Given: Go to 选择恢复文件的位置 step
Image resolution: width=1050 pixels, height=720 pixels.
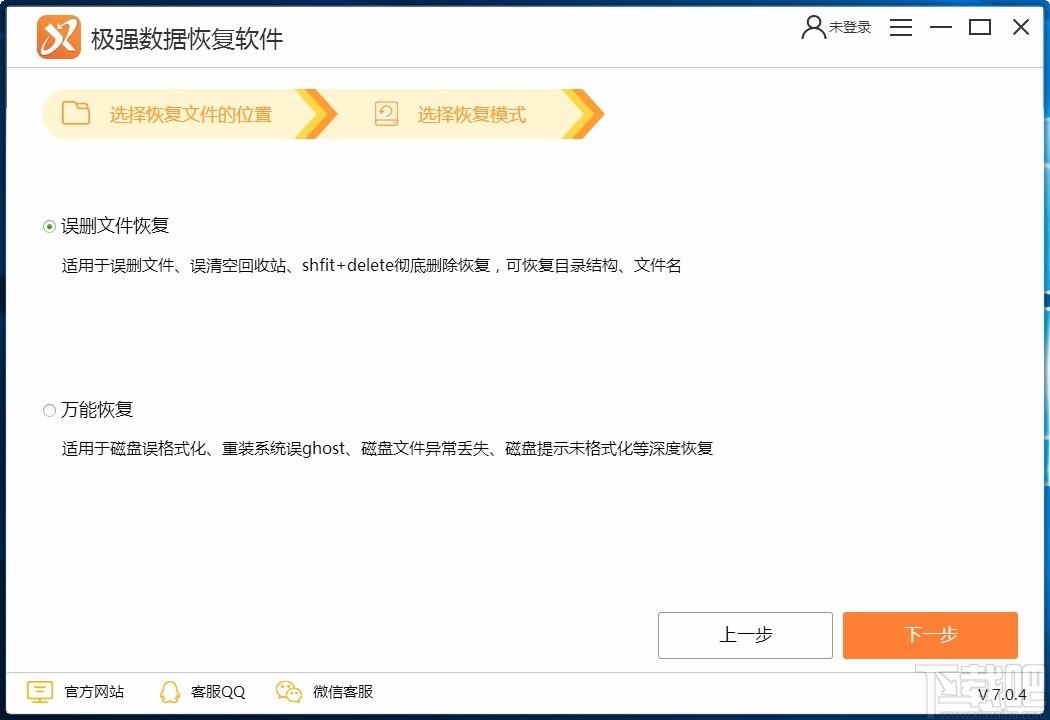Looking at the screenshot, I should click(x=190, y=115).
